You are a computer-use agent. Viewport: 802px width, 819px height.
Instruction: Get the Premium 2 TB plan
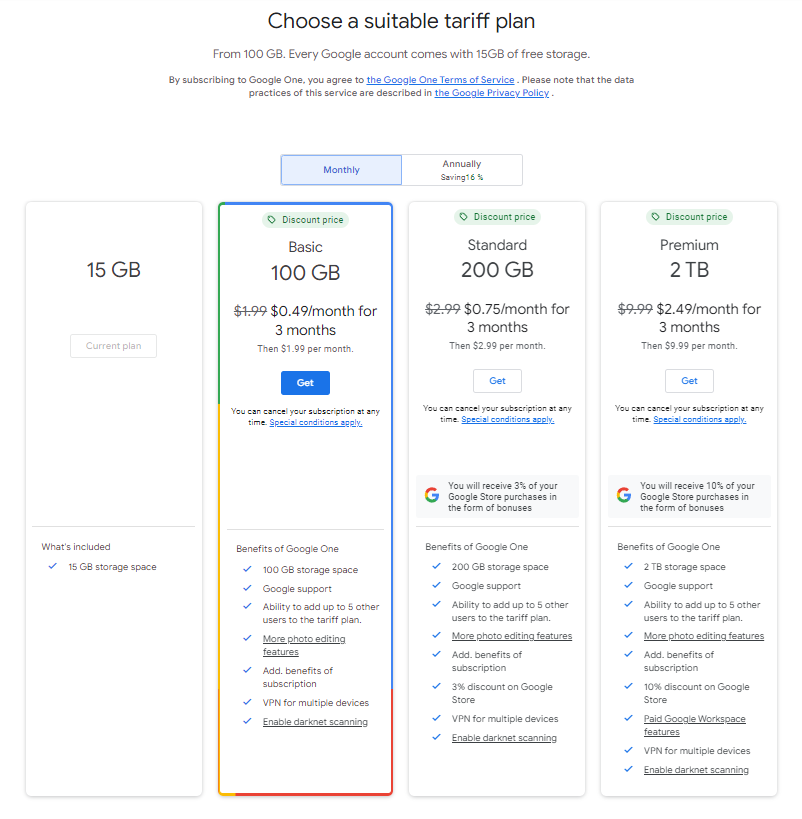pyautogui.click(x=689, y=381)
